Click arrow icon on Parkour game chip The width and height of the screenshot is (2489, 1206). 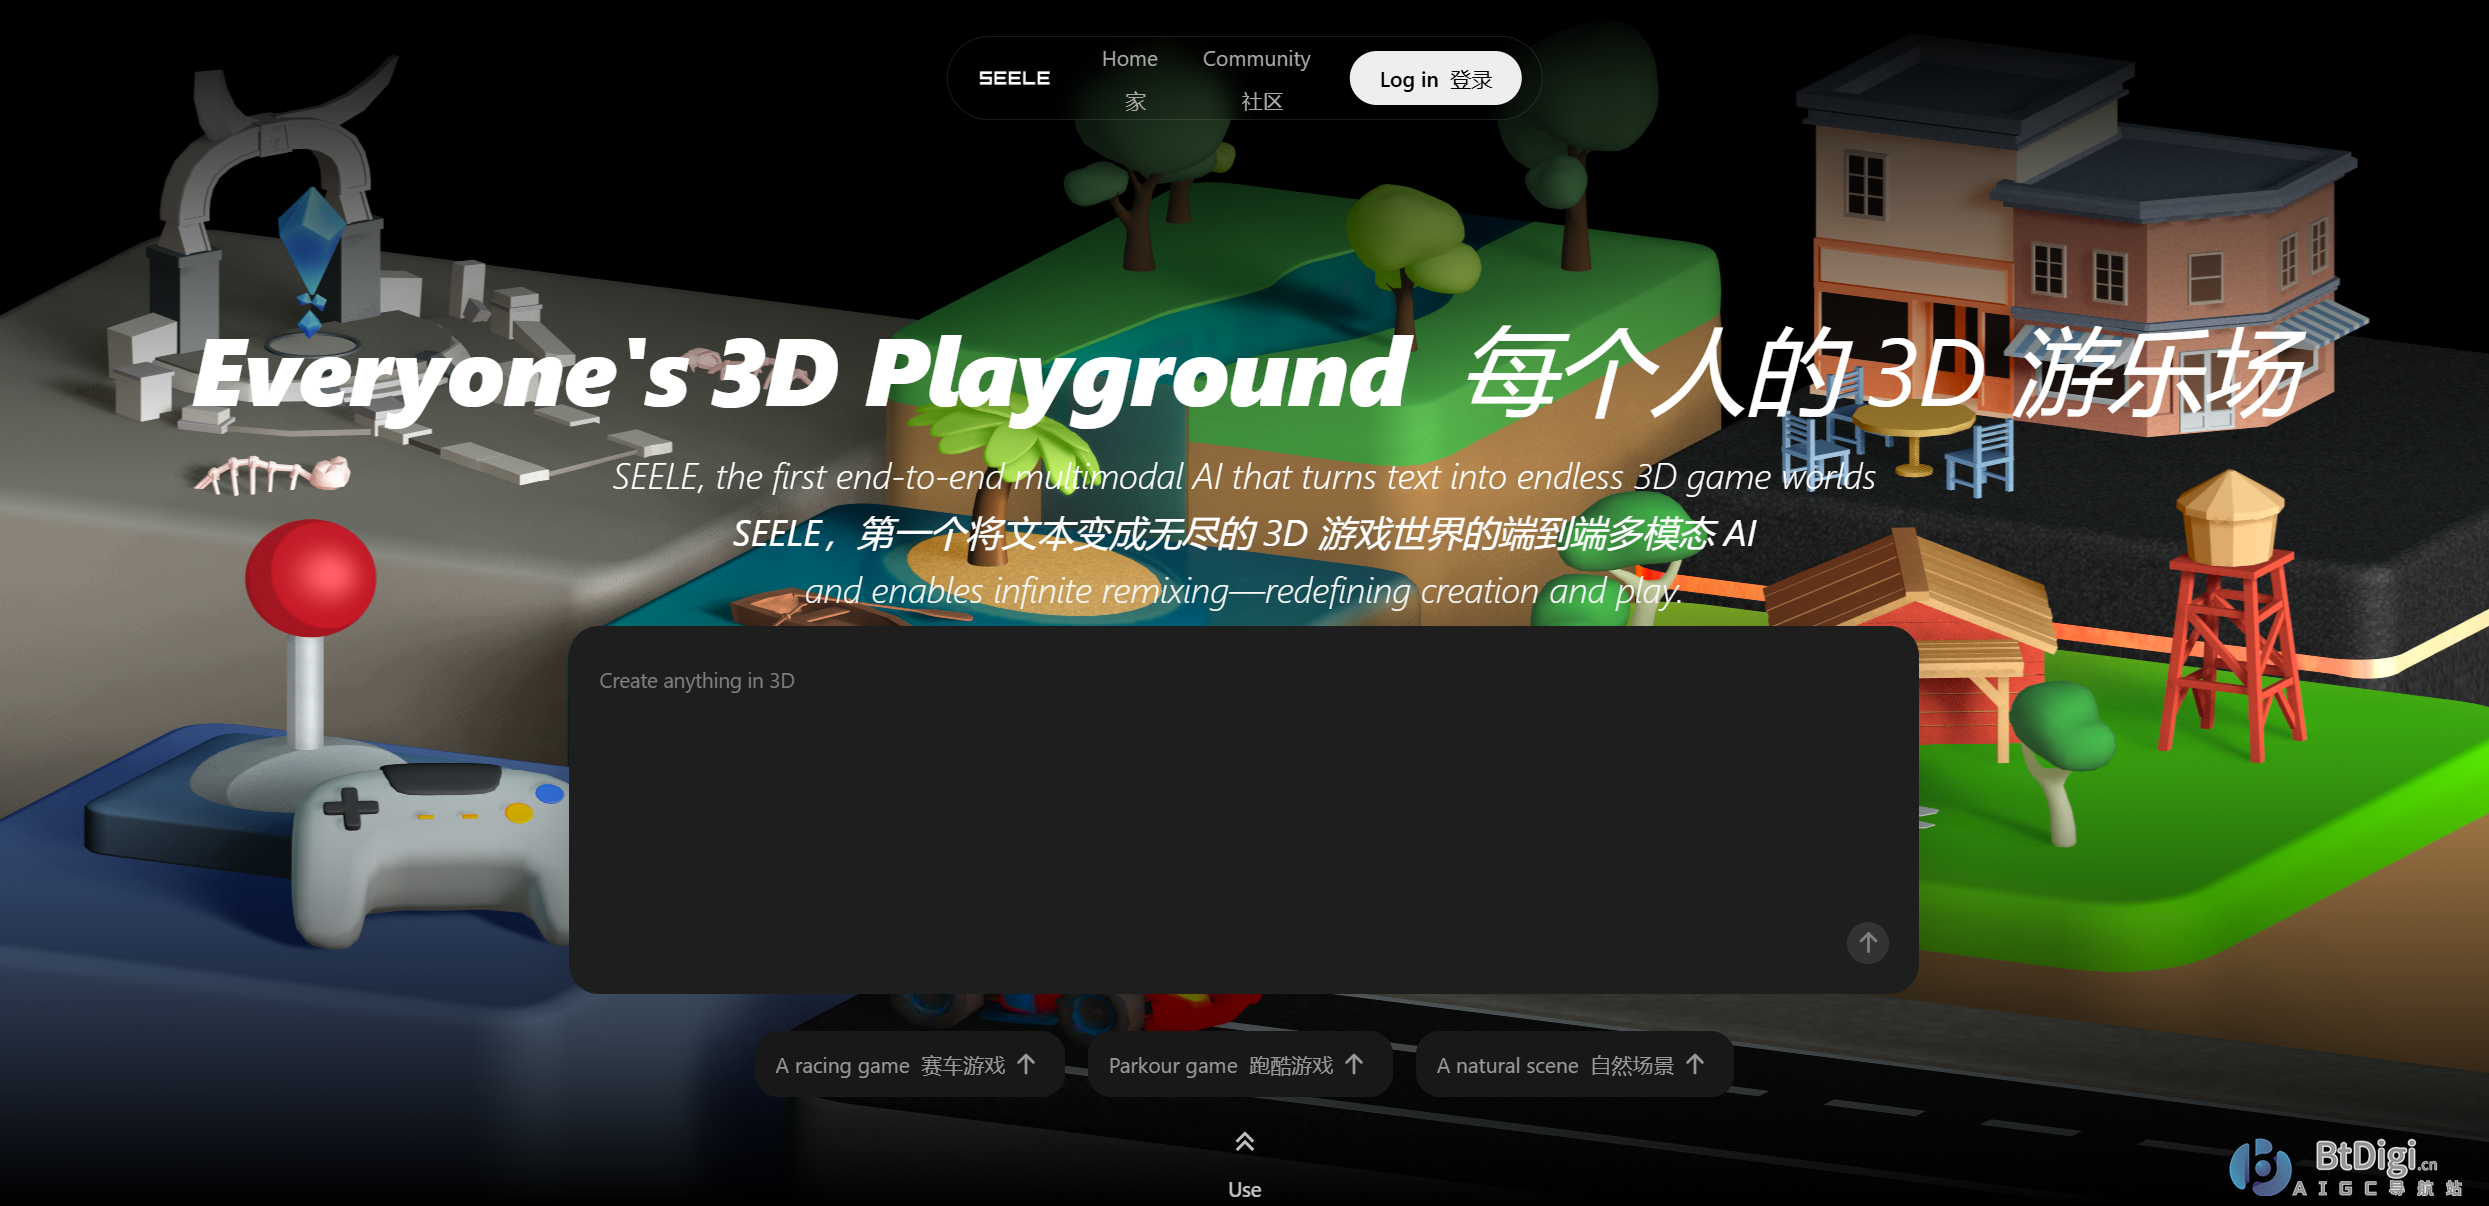(x=1355, y=1064)
